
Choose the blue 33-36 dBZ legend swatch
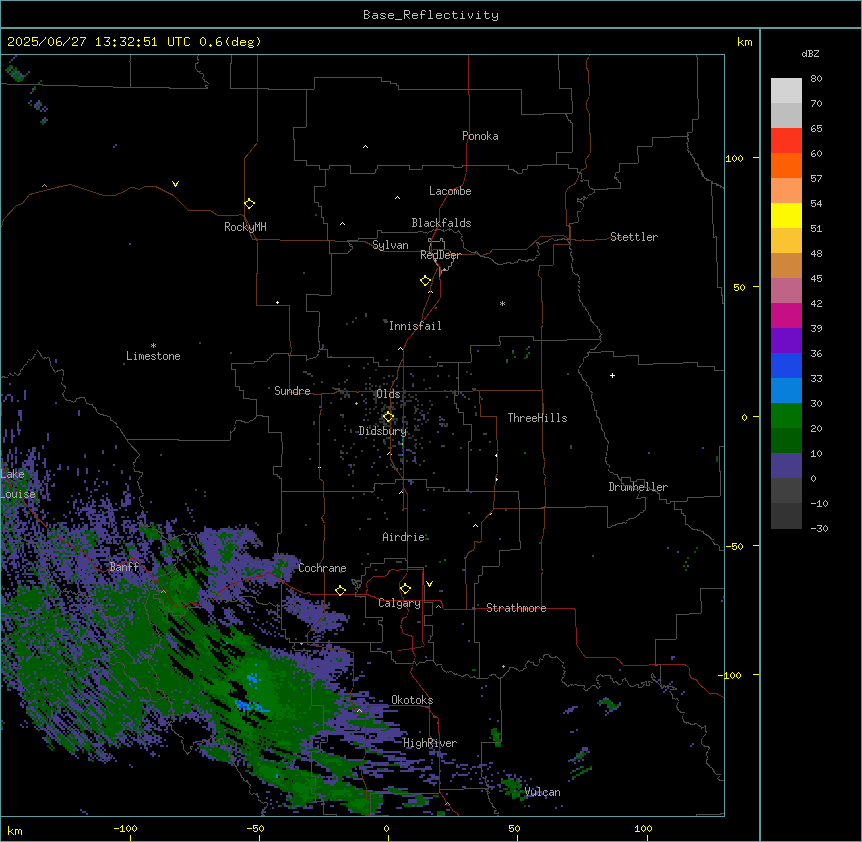coord(786,365)
